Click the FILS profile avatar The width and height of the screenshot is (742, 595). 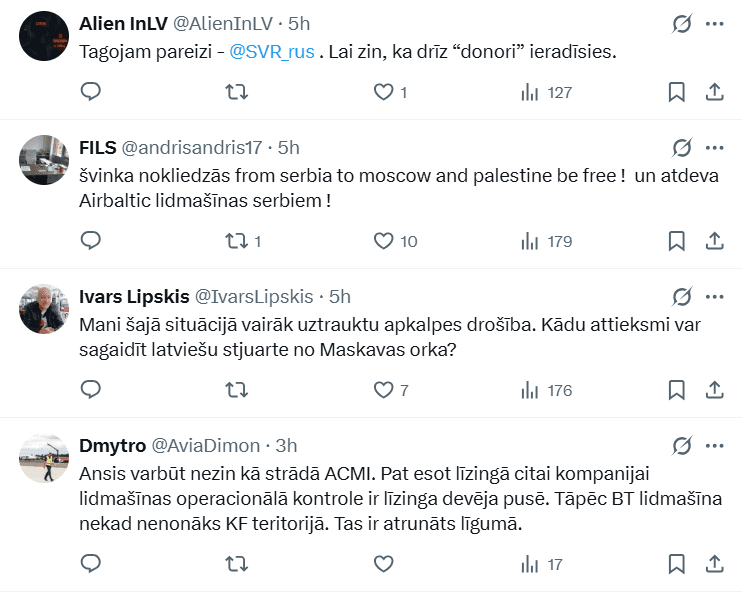click(44, 159)
